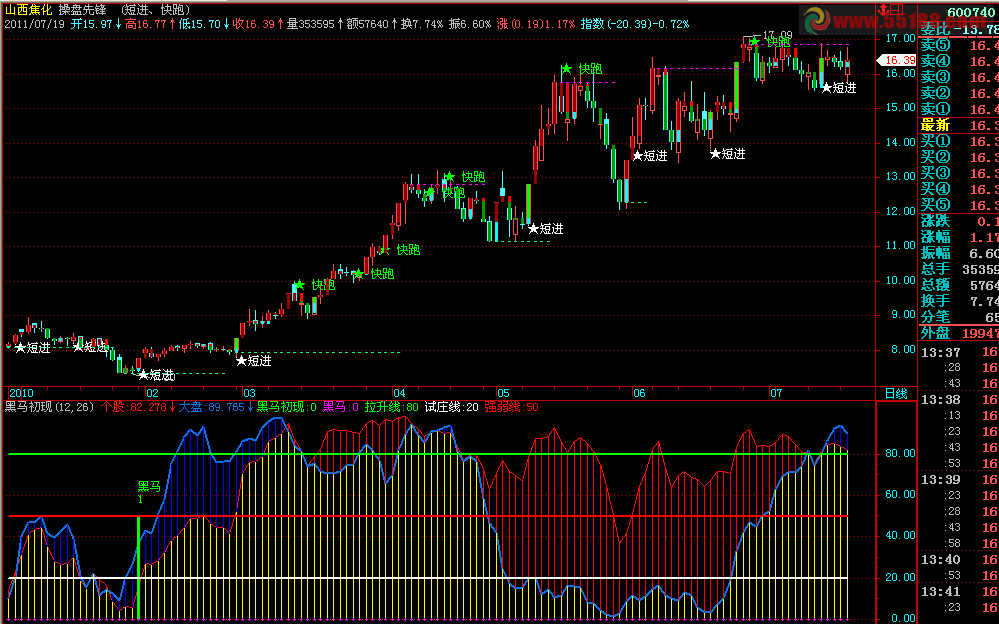Select the 日线 period label

coord(896,392)
